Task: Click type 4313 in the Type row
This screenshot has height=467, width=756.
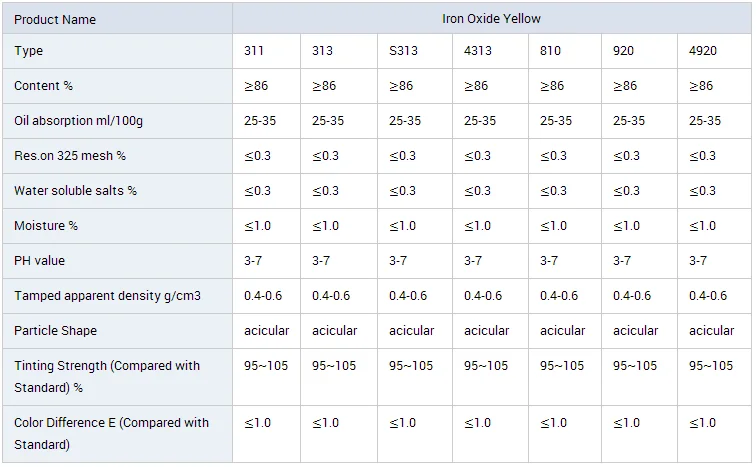Action: (x=477, y=51)
